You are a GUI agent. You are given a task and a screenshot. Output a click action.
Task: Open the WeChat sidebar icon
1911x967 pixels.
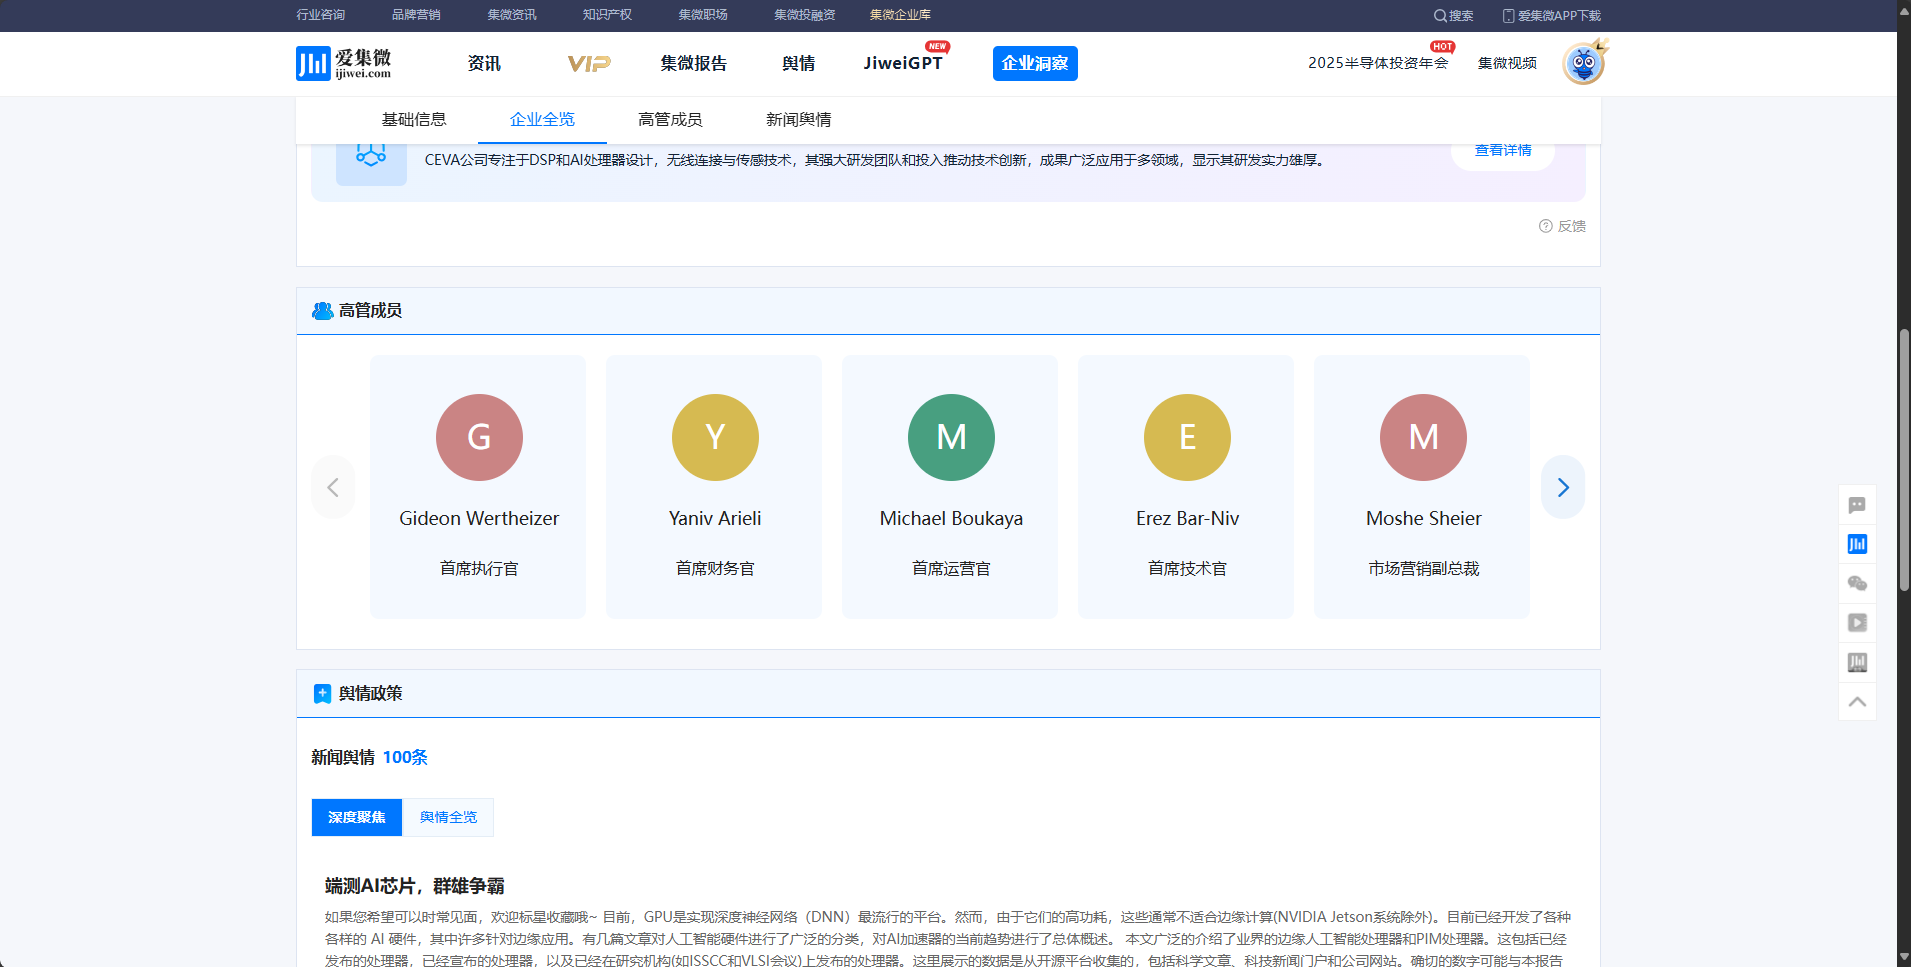tap(1857, 583)
